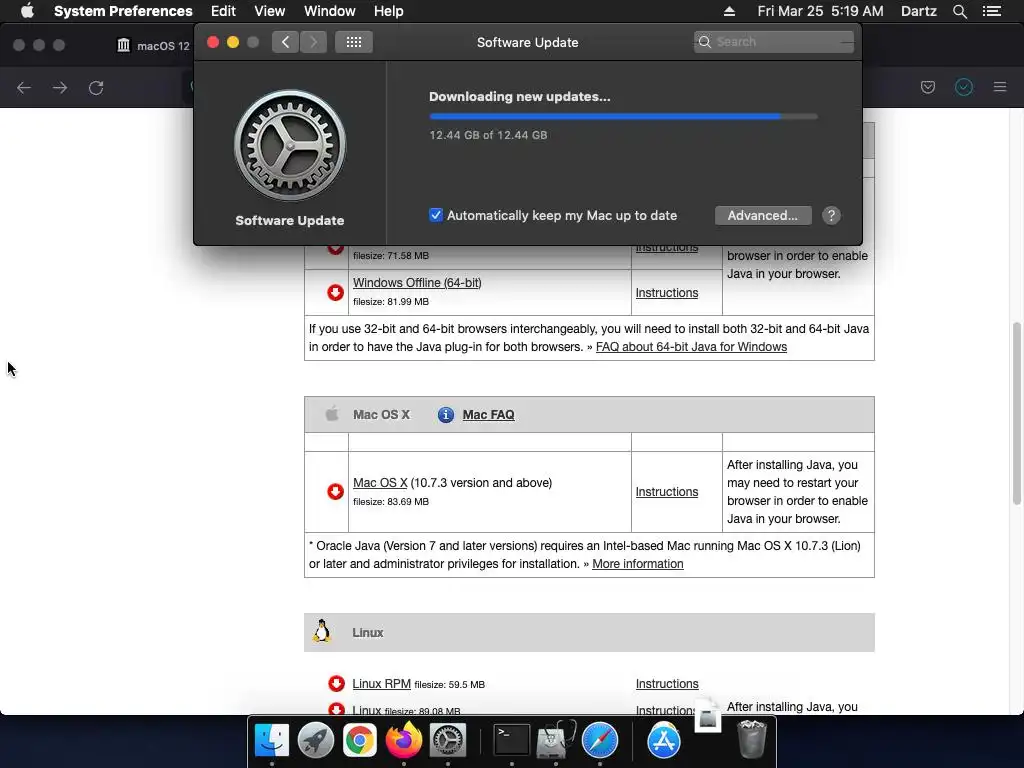The image size is (1024, 768).
Task: Download Windows Offline (64-bit) Java
Action: (x=417, y=283)
